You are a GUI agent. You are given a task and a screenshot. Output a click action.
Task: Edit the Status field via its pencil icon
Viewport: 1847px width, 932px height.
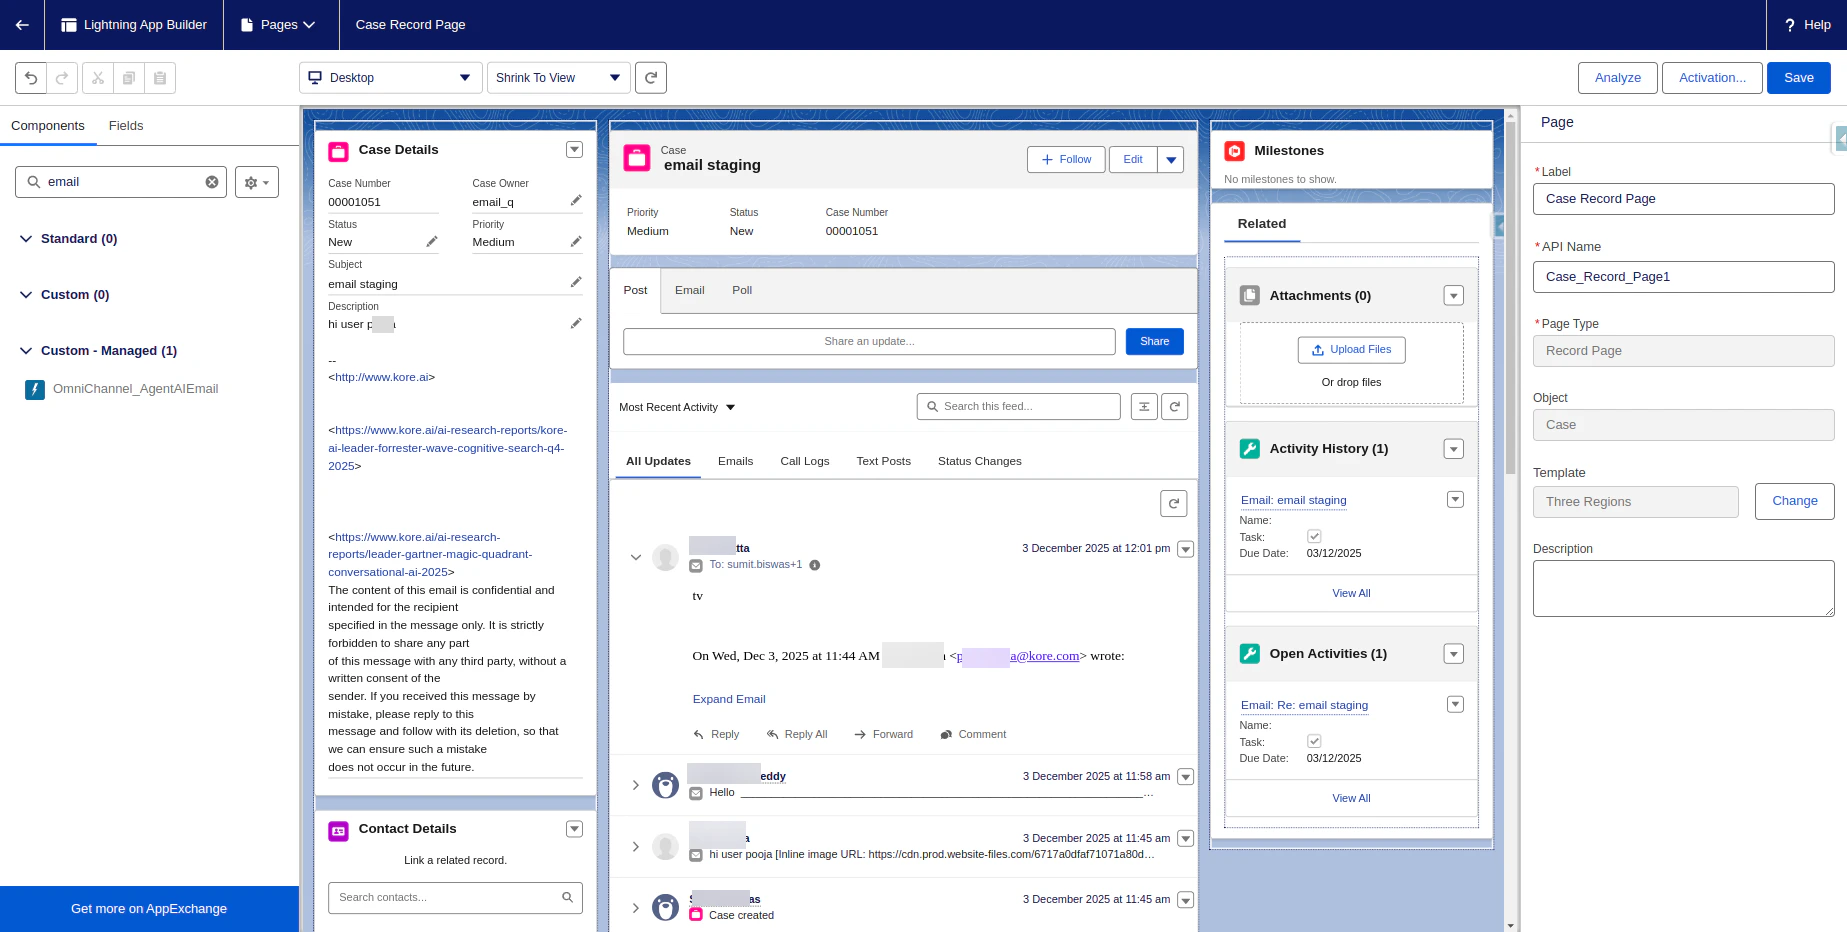(x=431, y=241)
